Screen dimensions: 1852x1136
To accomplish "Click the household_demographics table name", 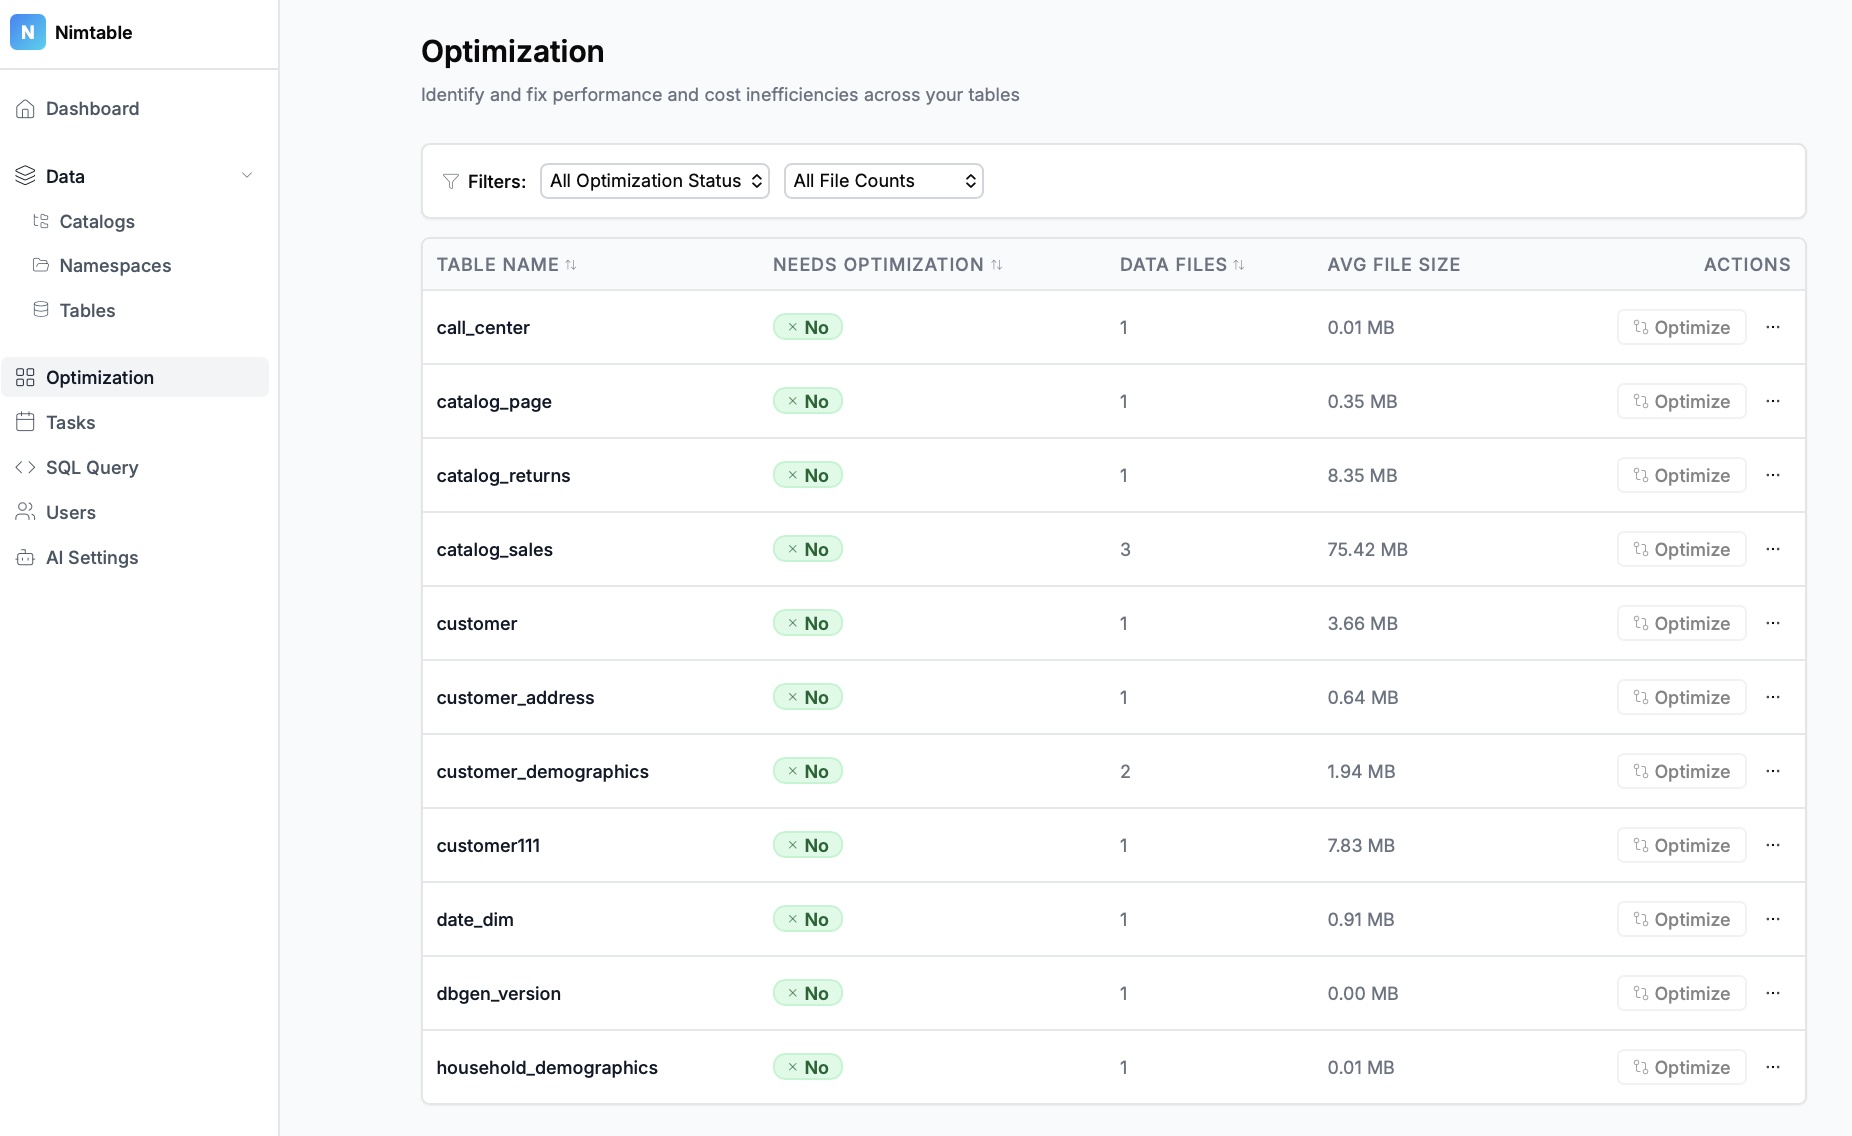I will click(547, 1068).
